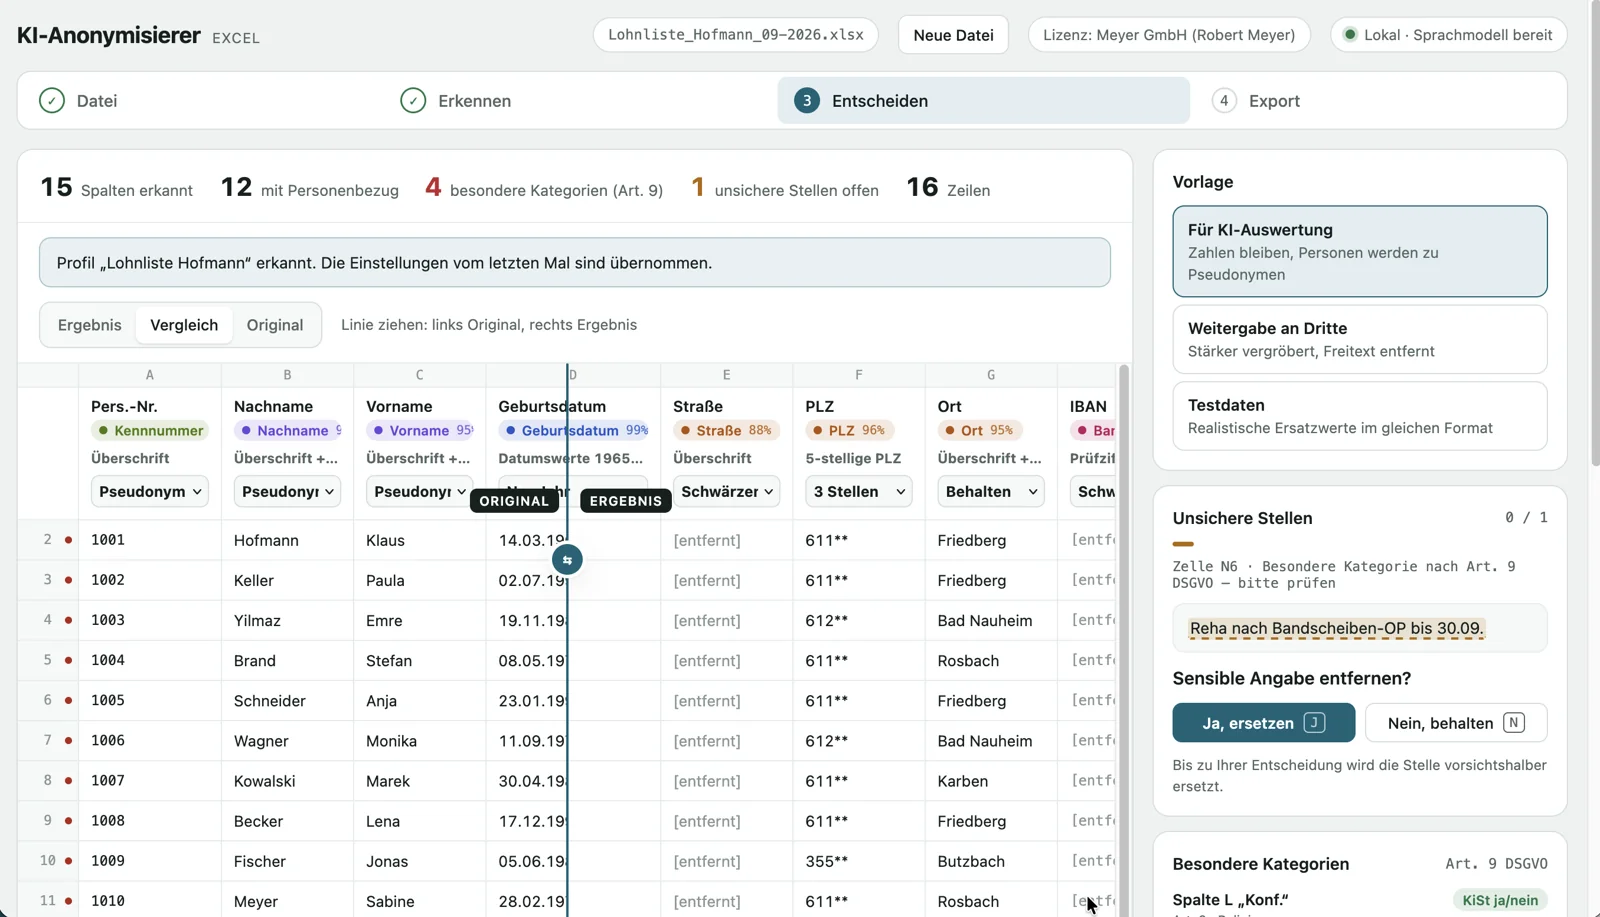1600x917 pixels.
Task: Click Nein, behalten button
Action: 1456,723
